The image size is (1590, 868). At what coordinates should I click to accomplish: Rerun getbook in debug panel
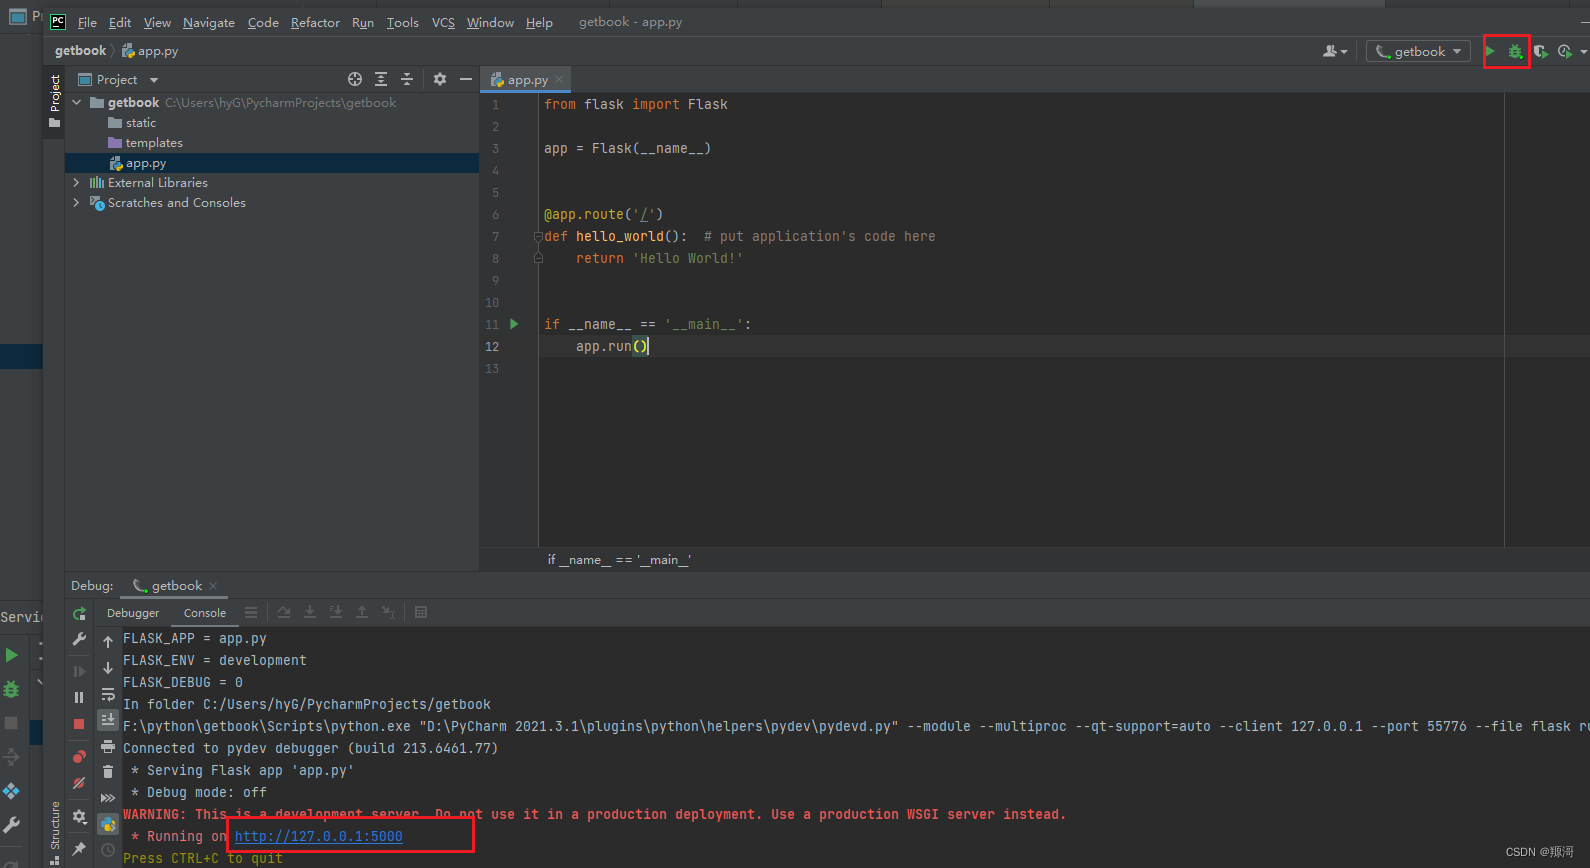pos(79,614)
